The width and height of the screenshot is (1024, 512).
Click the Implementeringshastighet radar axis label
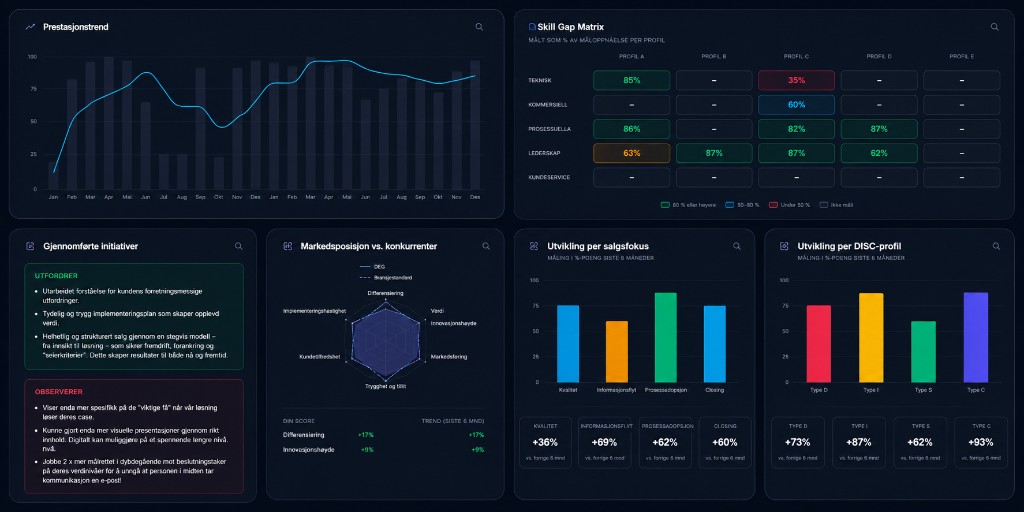coord(314,311)
